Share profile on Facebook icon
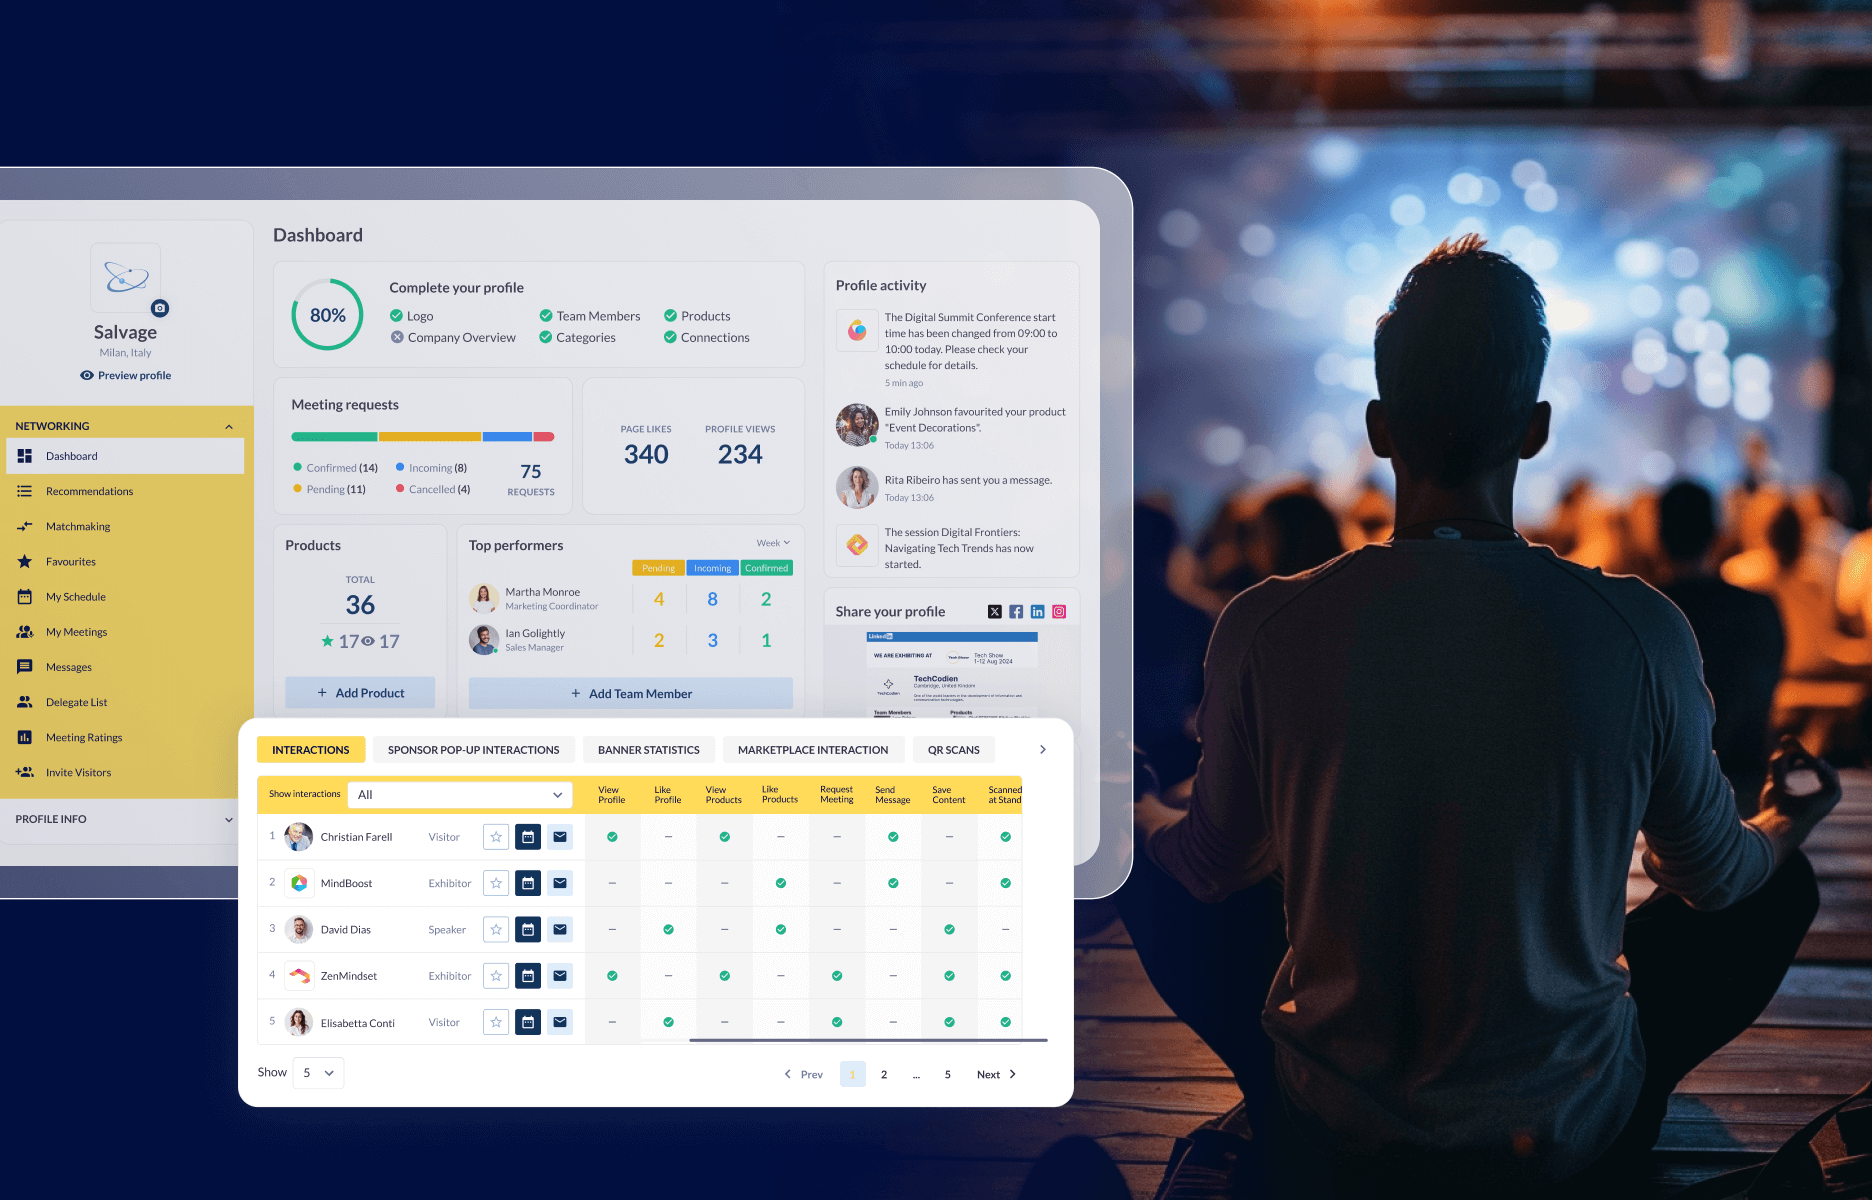Viewport: 1872px width, 1200px height. tap(1016, 612)
